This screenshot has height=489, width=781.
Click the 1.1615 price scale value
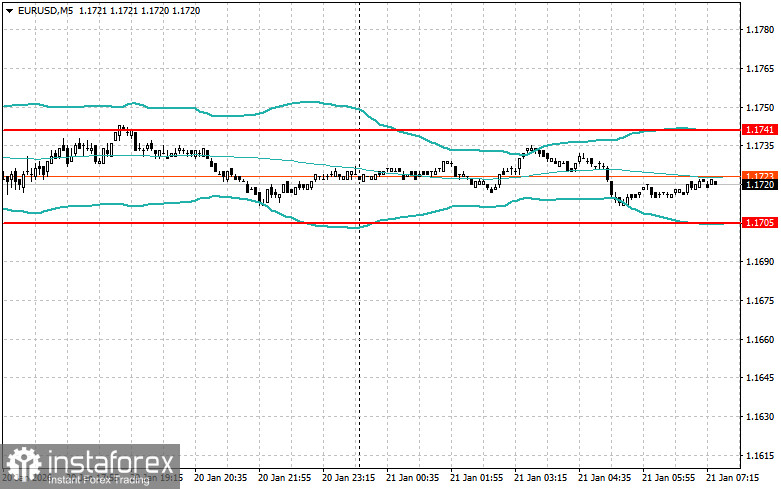click(760, 456)
